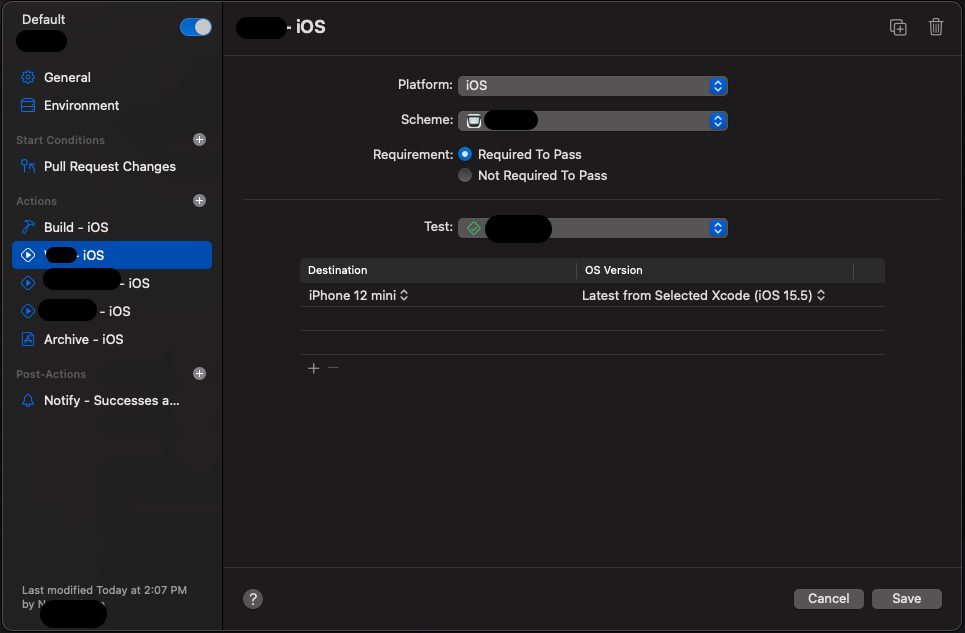Remove the destination with the minus button
The height and width of the screenshot is (633, 965).
pyautogui.click(x=334, y=368)
